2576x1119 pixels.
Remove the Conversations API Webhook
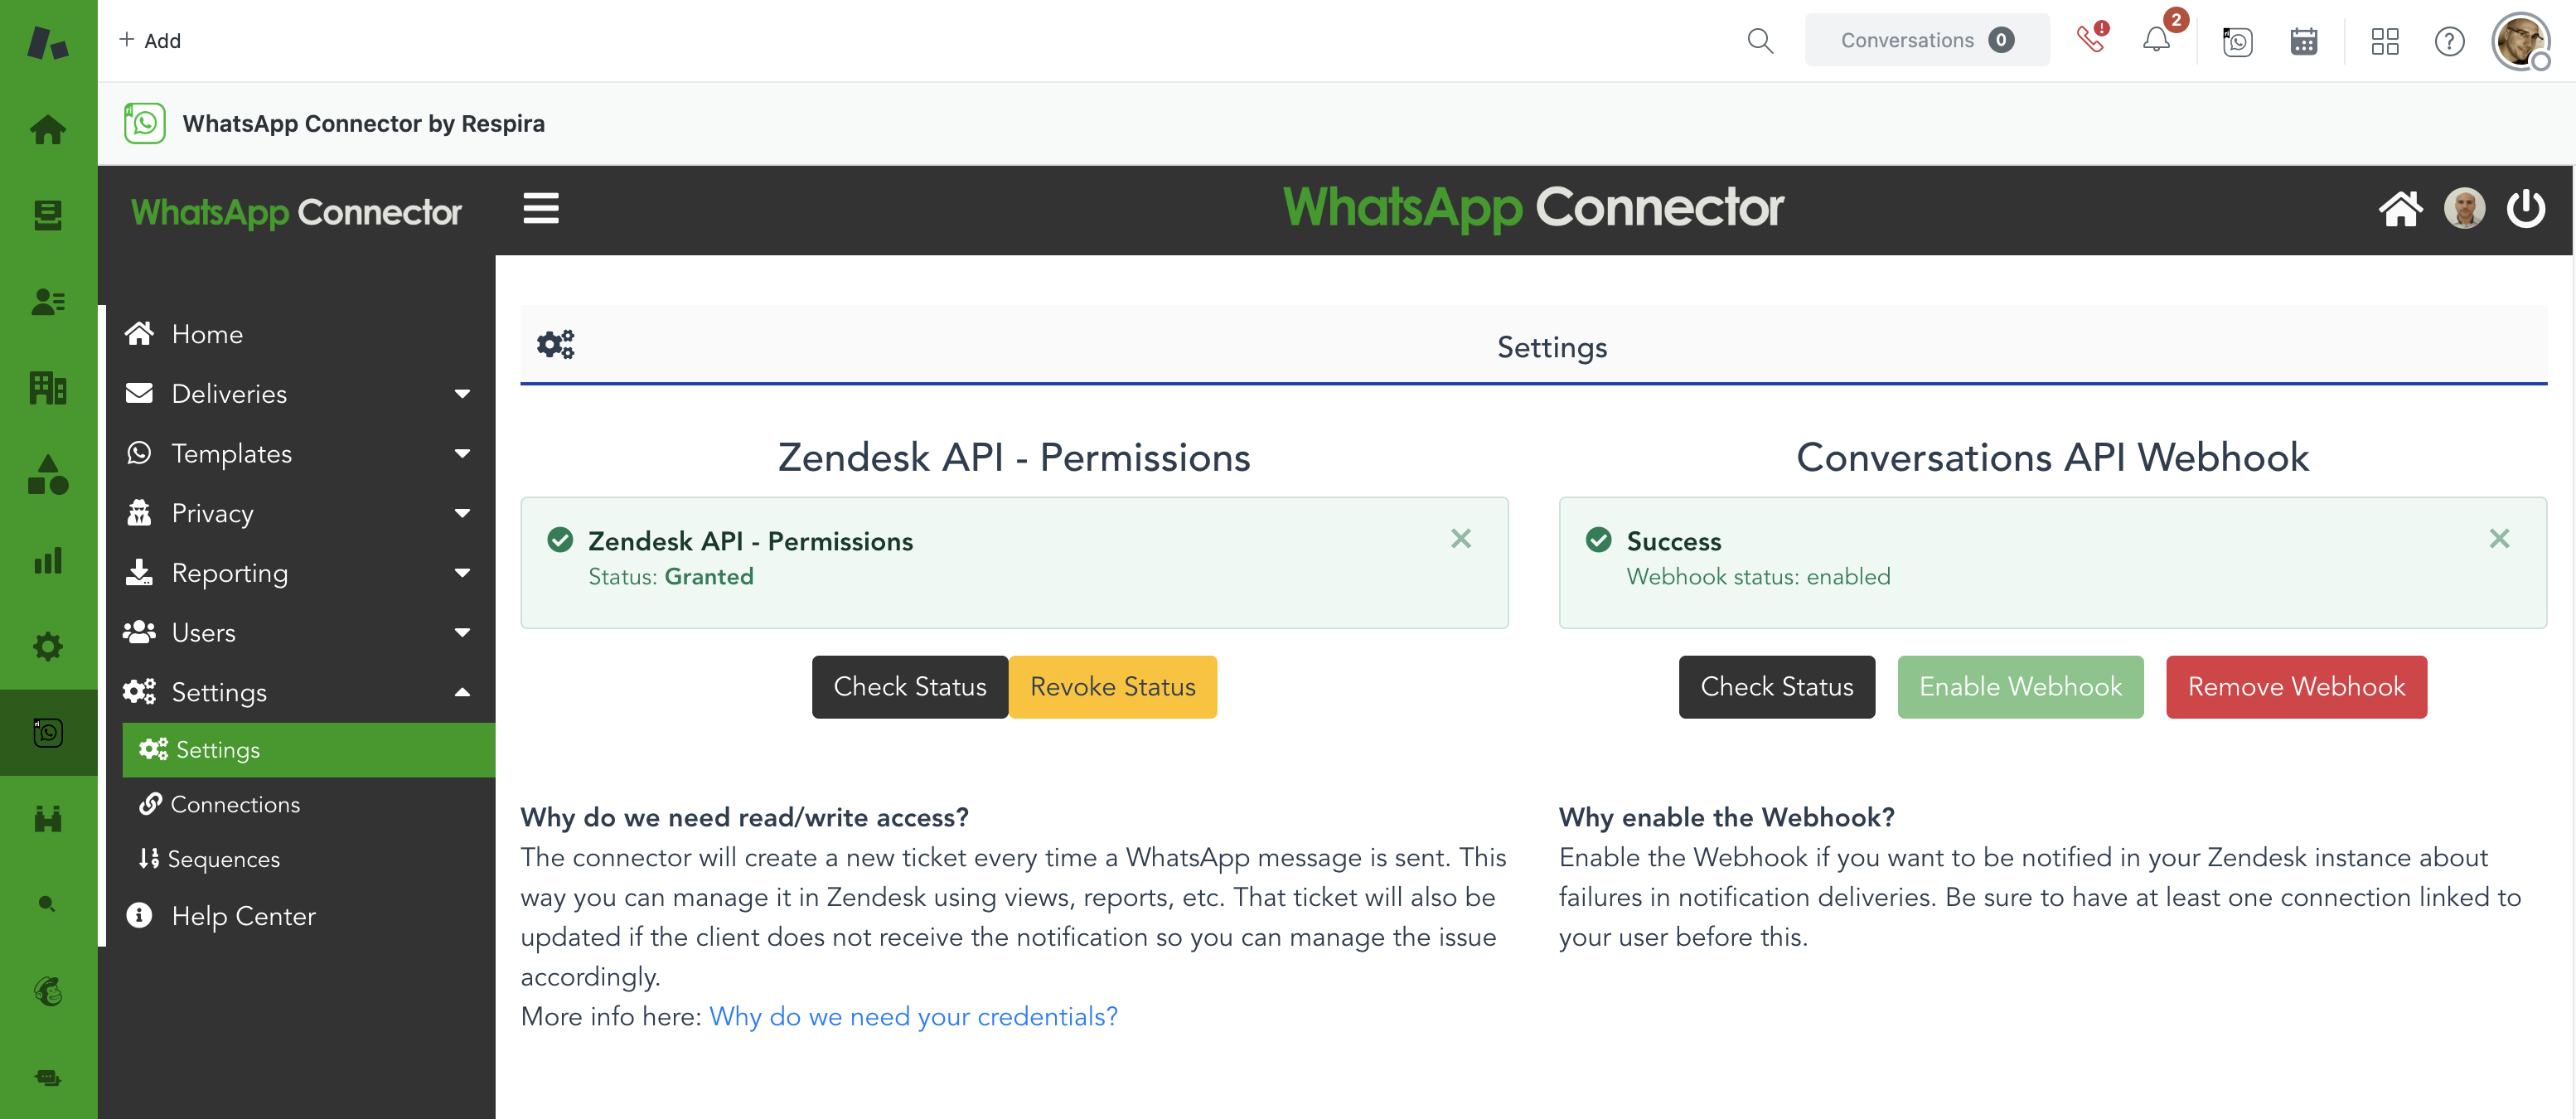point(2296,686)
